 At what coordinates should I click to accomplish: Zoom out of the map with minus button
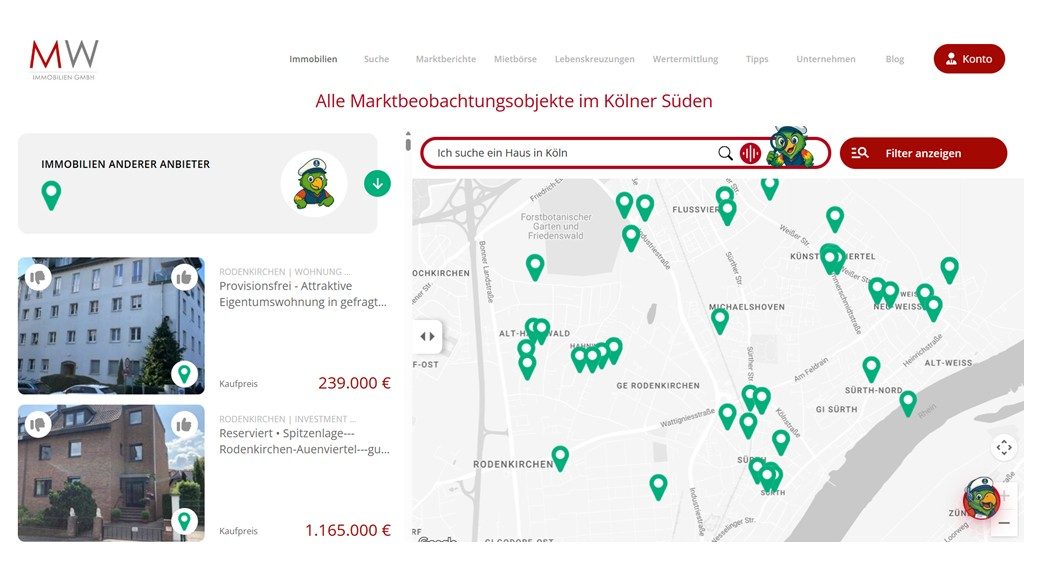point(1004,523)
